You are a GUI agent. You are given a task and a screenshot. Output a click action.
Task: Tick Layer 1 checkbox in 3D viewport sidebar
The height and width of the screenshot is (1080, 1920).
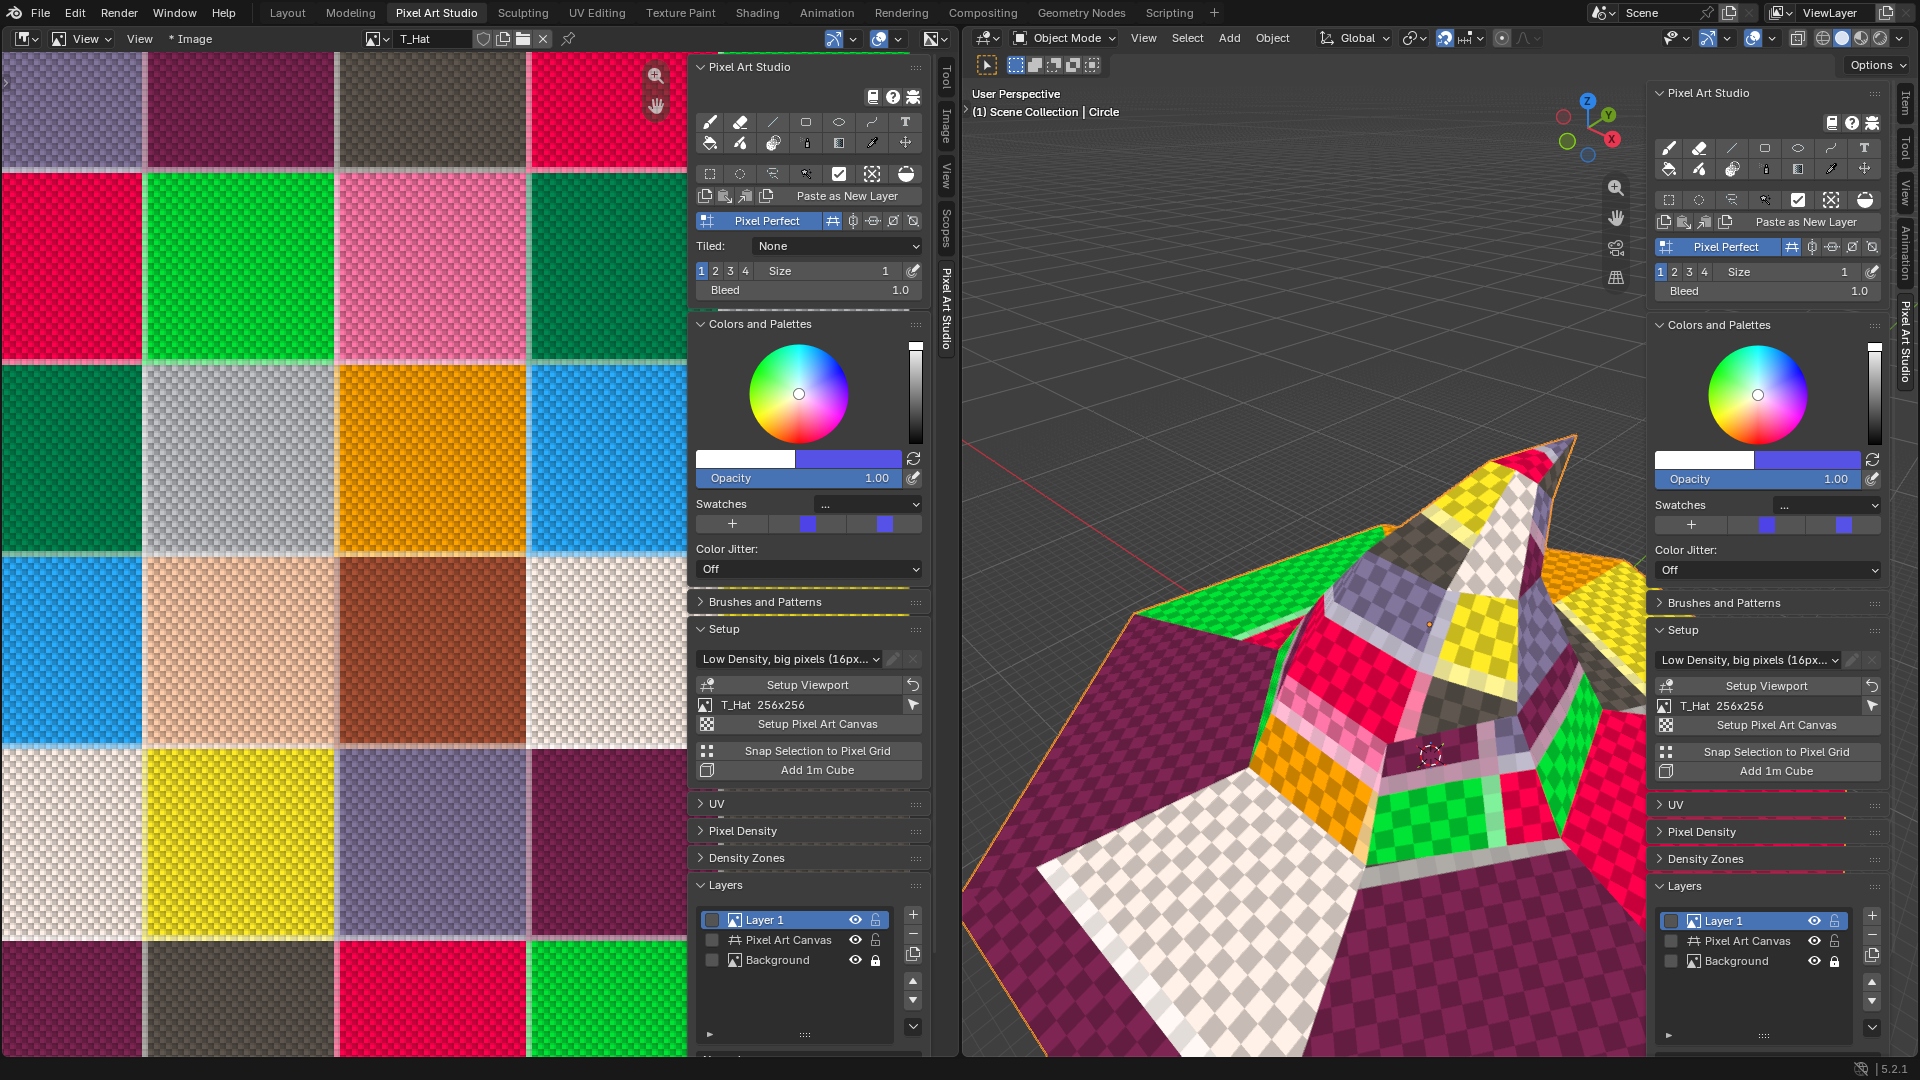coord(1671,921)
